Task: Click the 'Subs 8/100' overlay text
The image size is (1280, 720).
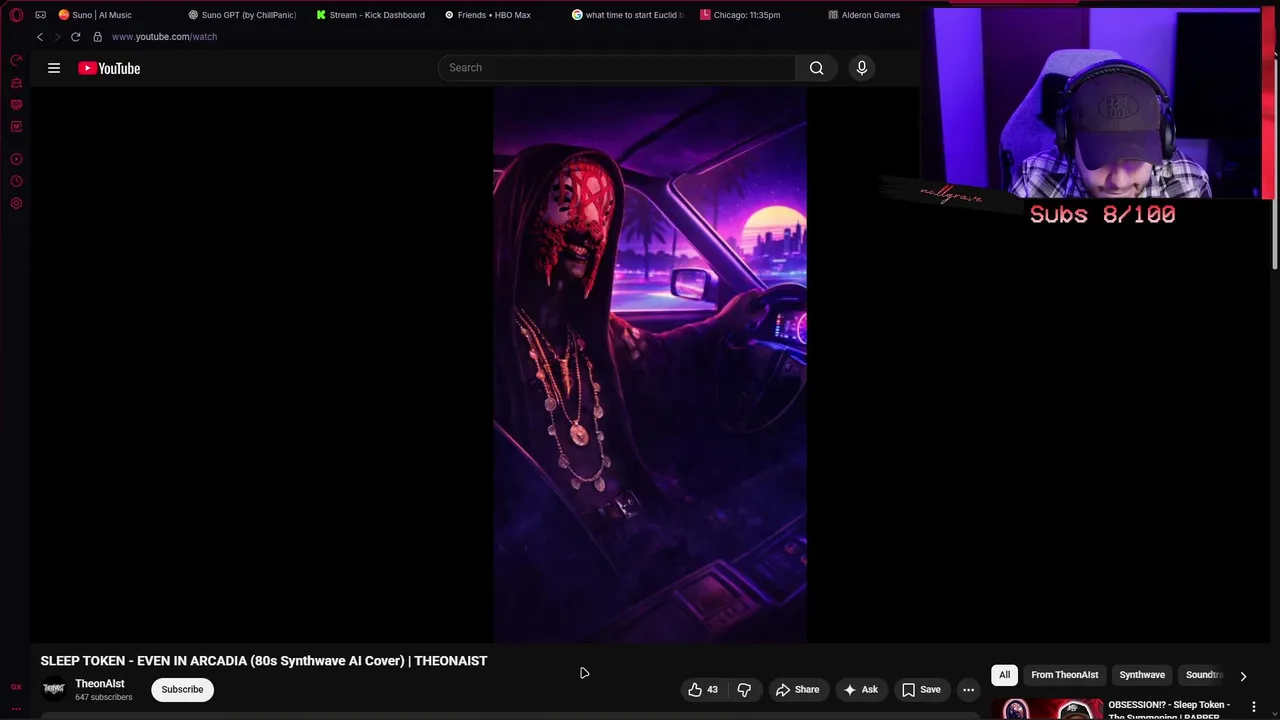Action: pos(1102,214)
